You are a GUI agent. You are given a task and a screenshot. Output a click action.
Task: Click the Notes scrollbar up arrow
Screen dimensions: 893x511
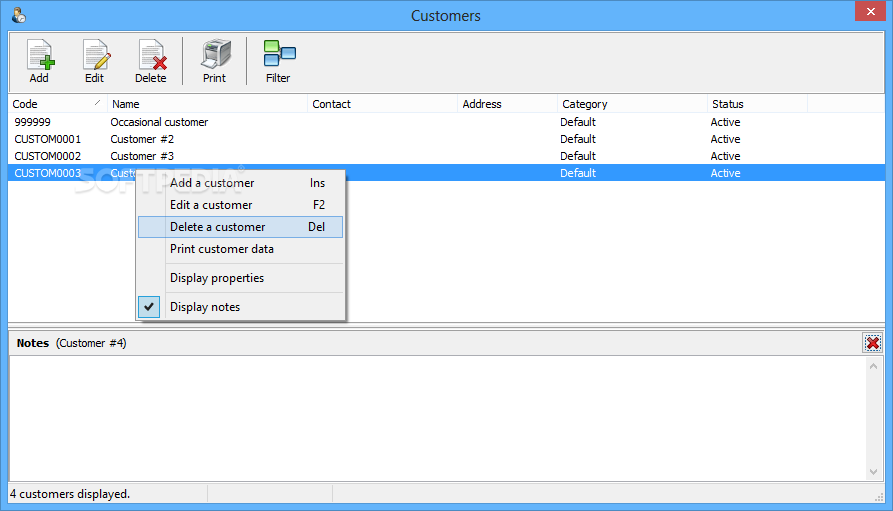pyautogui.click(x=873, y=366)
